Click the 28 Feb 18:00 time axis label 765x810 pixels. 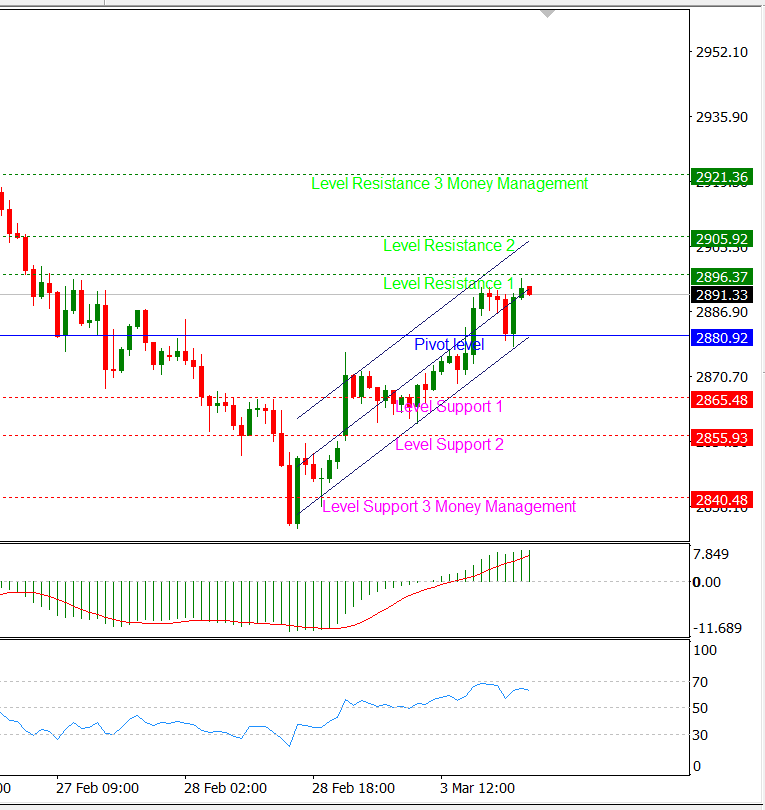[353, 787]
